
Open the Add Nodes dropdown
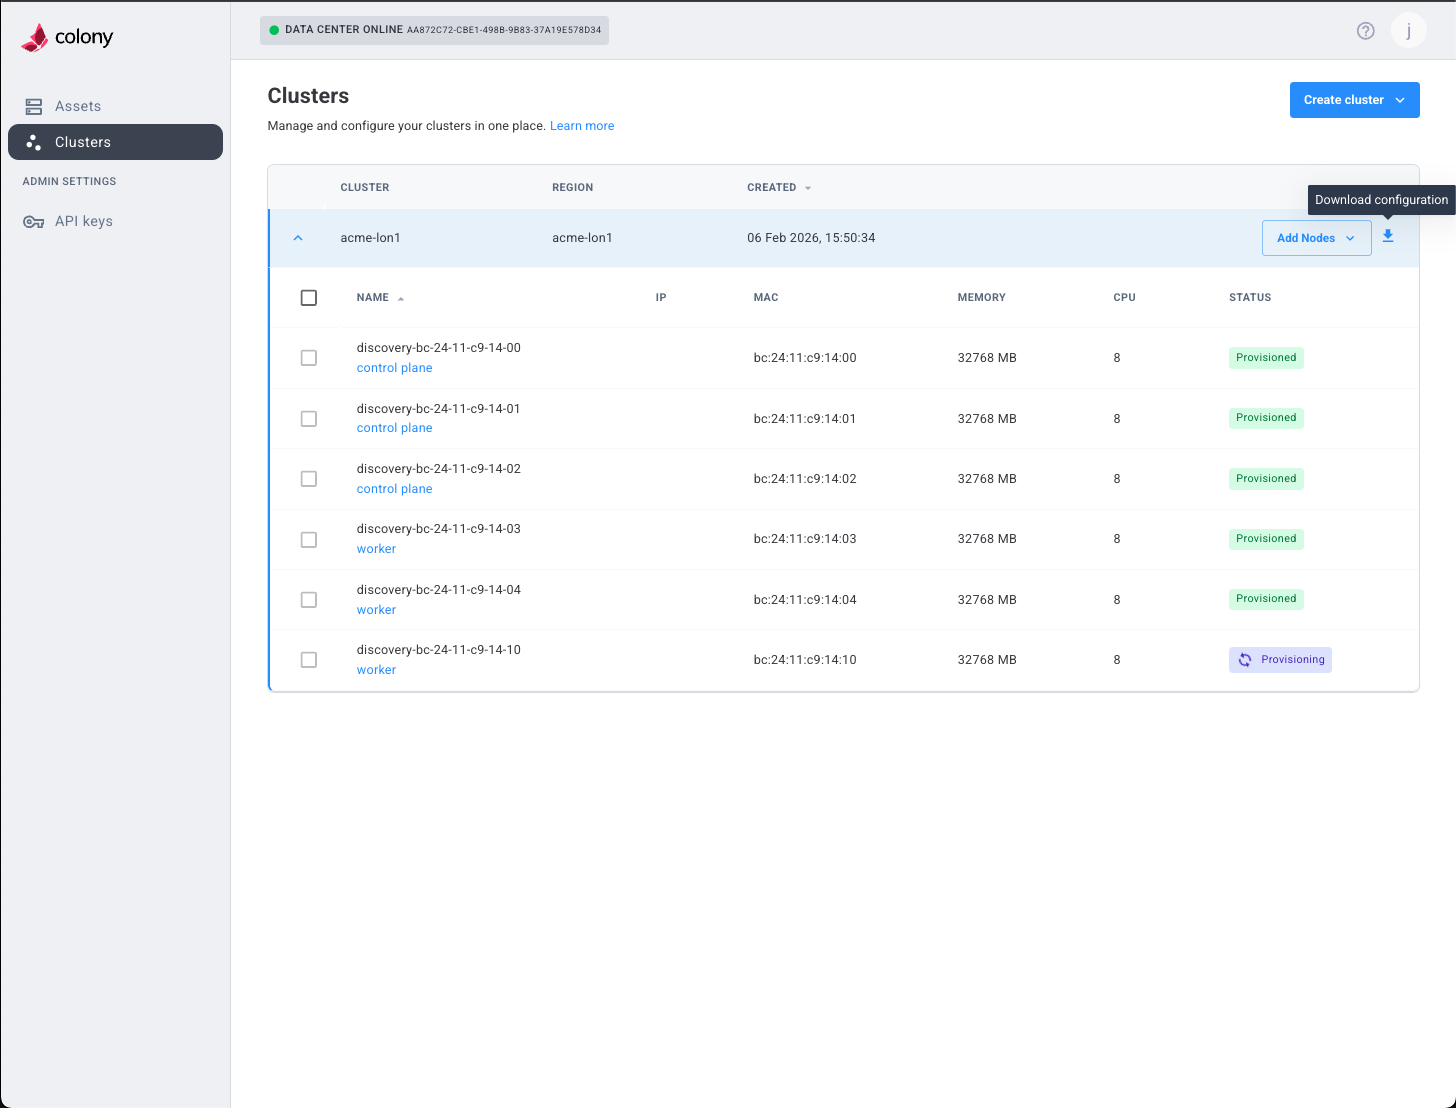(x=1316, y=237)
